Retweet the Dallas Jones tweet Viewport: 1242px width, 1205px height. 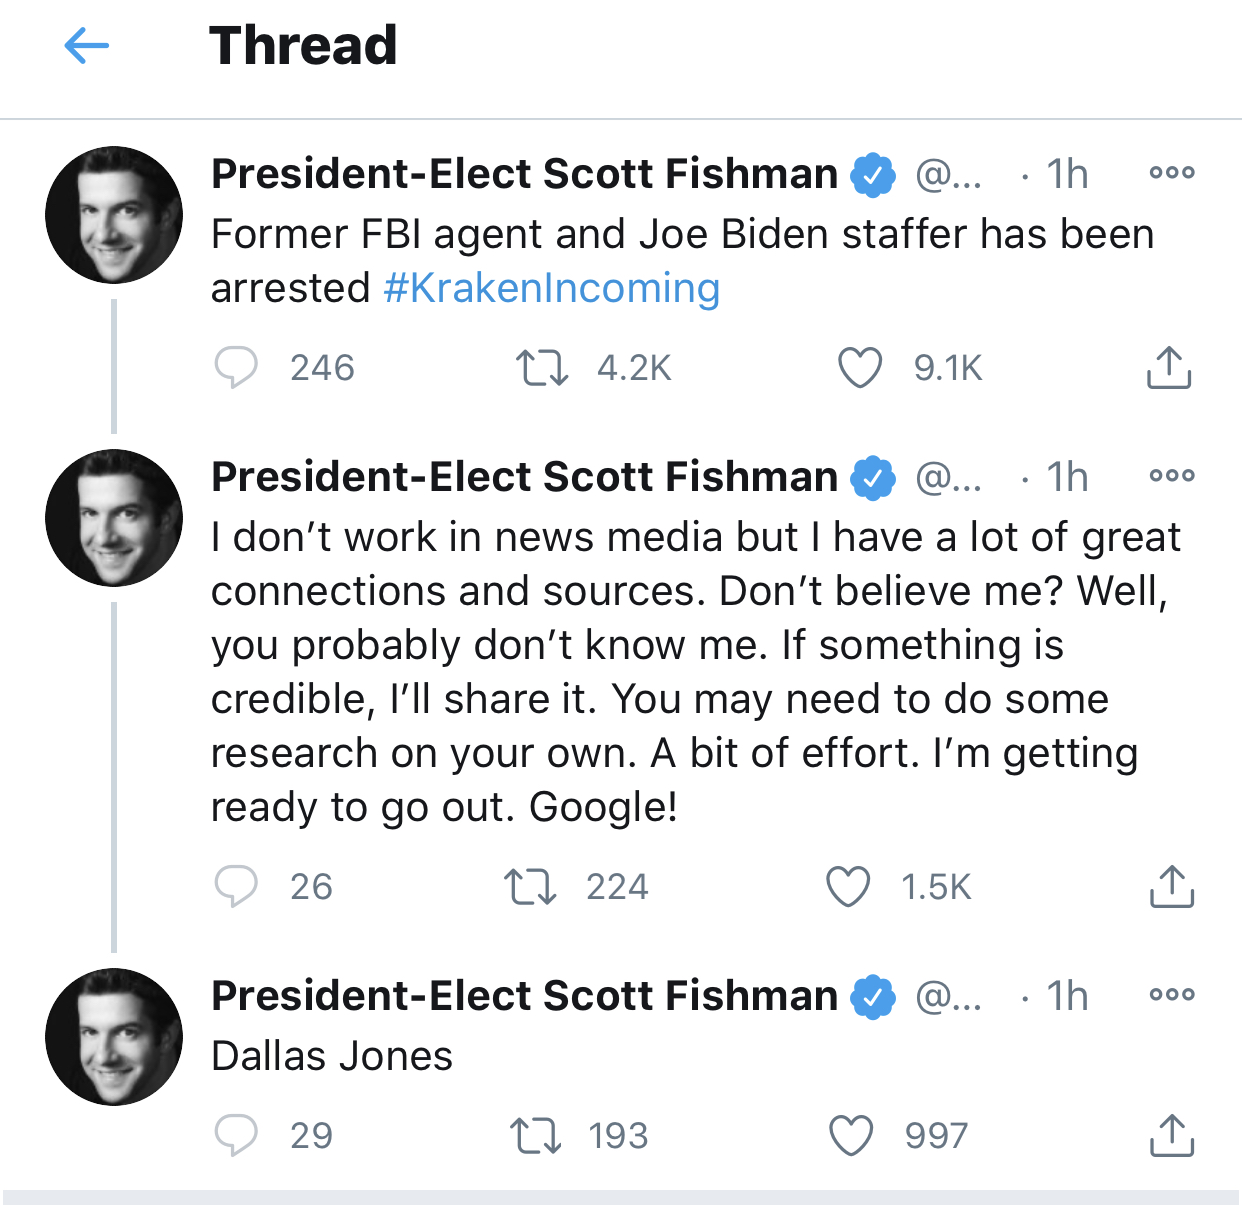pos(535,1136)
